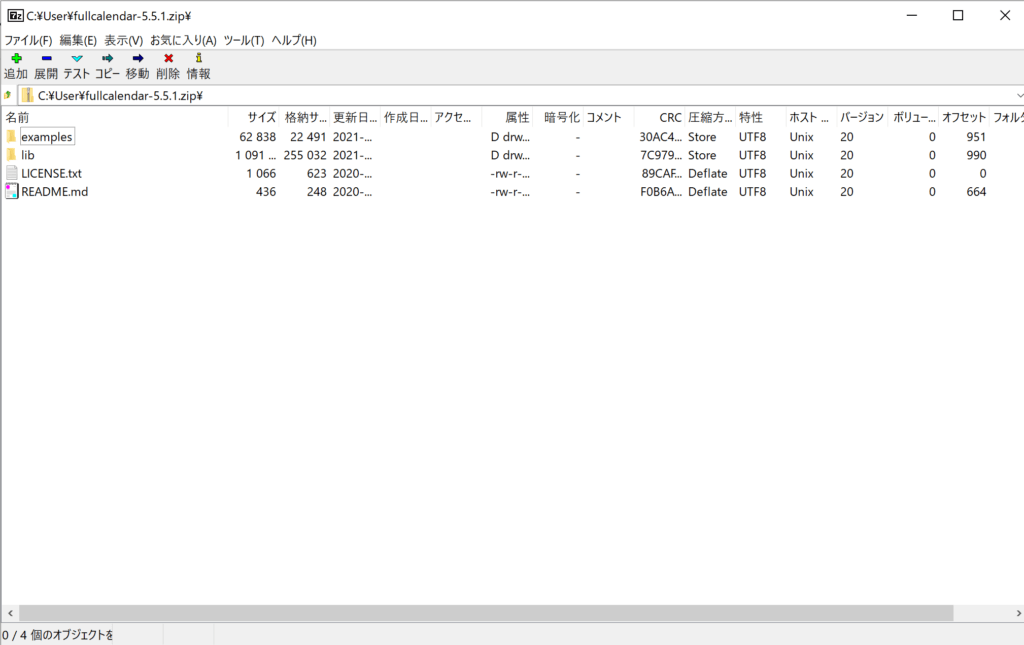Sort by 特性 column header
This screenshot has width=1024, height=645.
761,118
